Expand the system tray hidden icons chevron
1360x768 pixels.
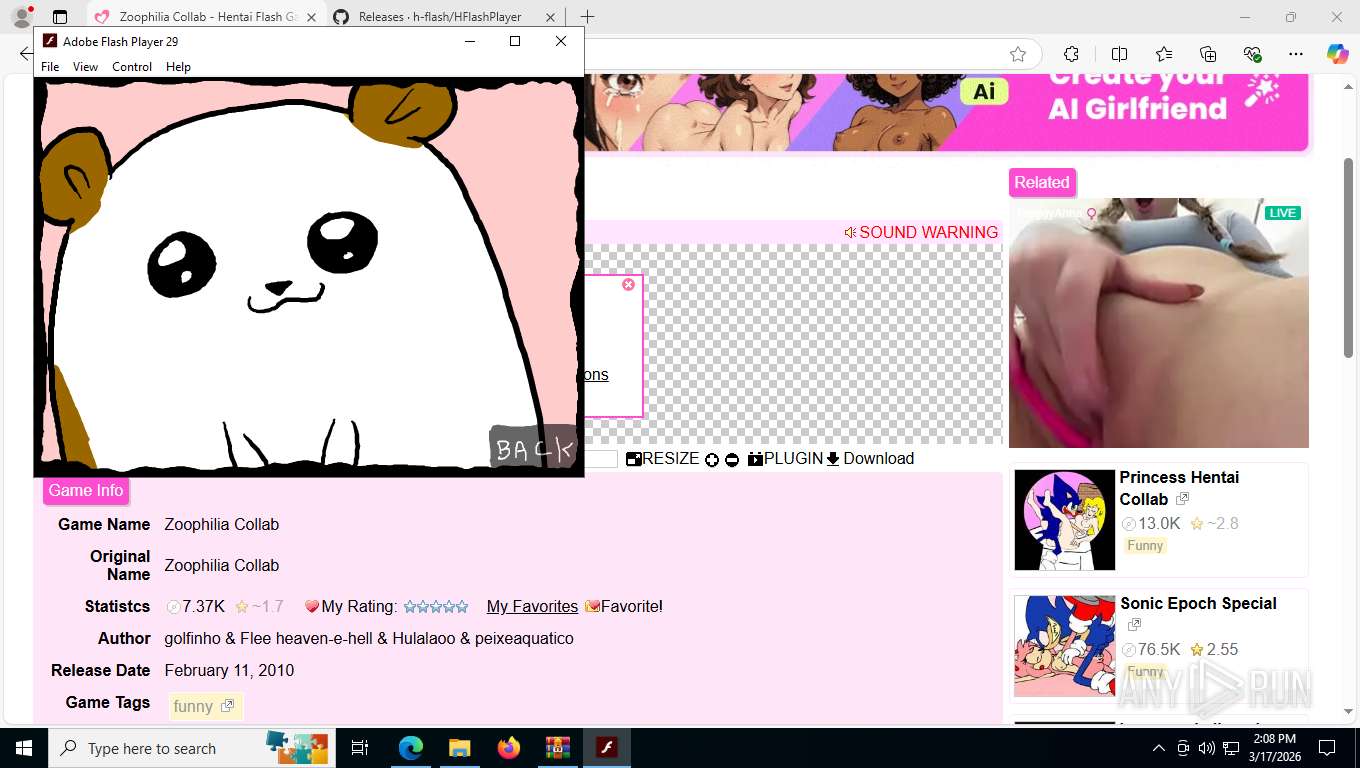1159,748
